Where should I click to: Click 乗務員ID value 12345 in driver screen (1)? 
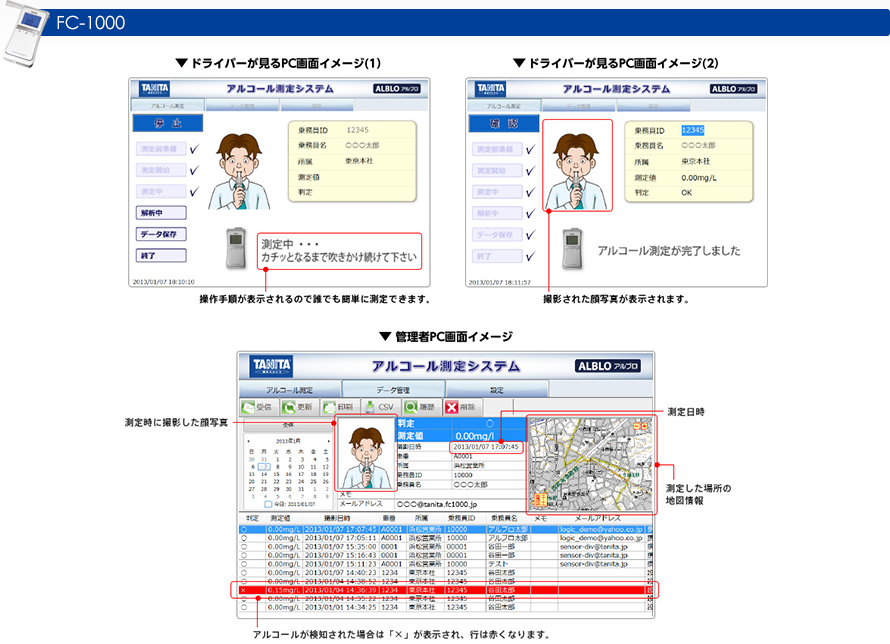click(358, 130)
